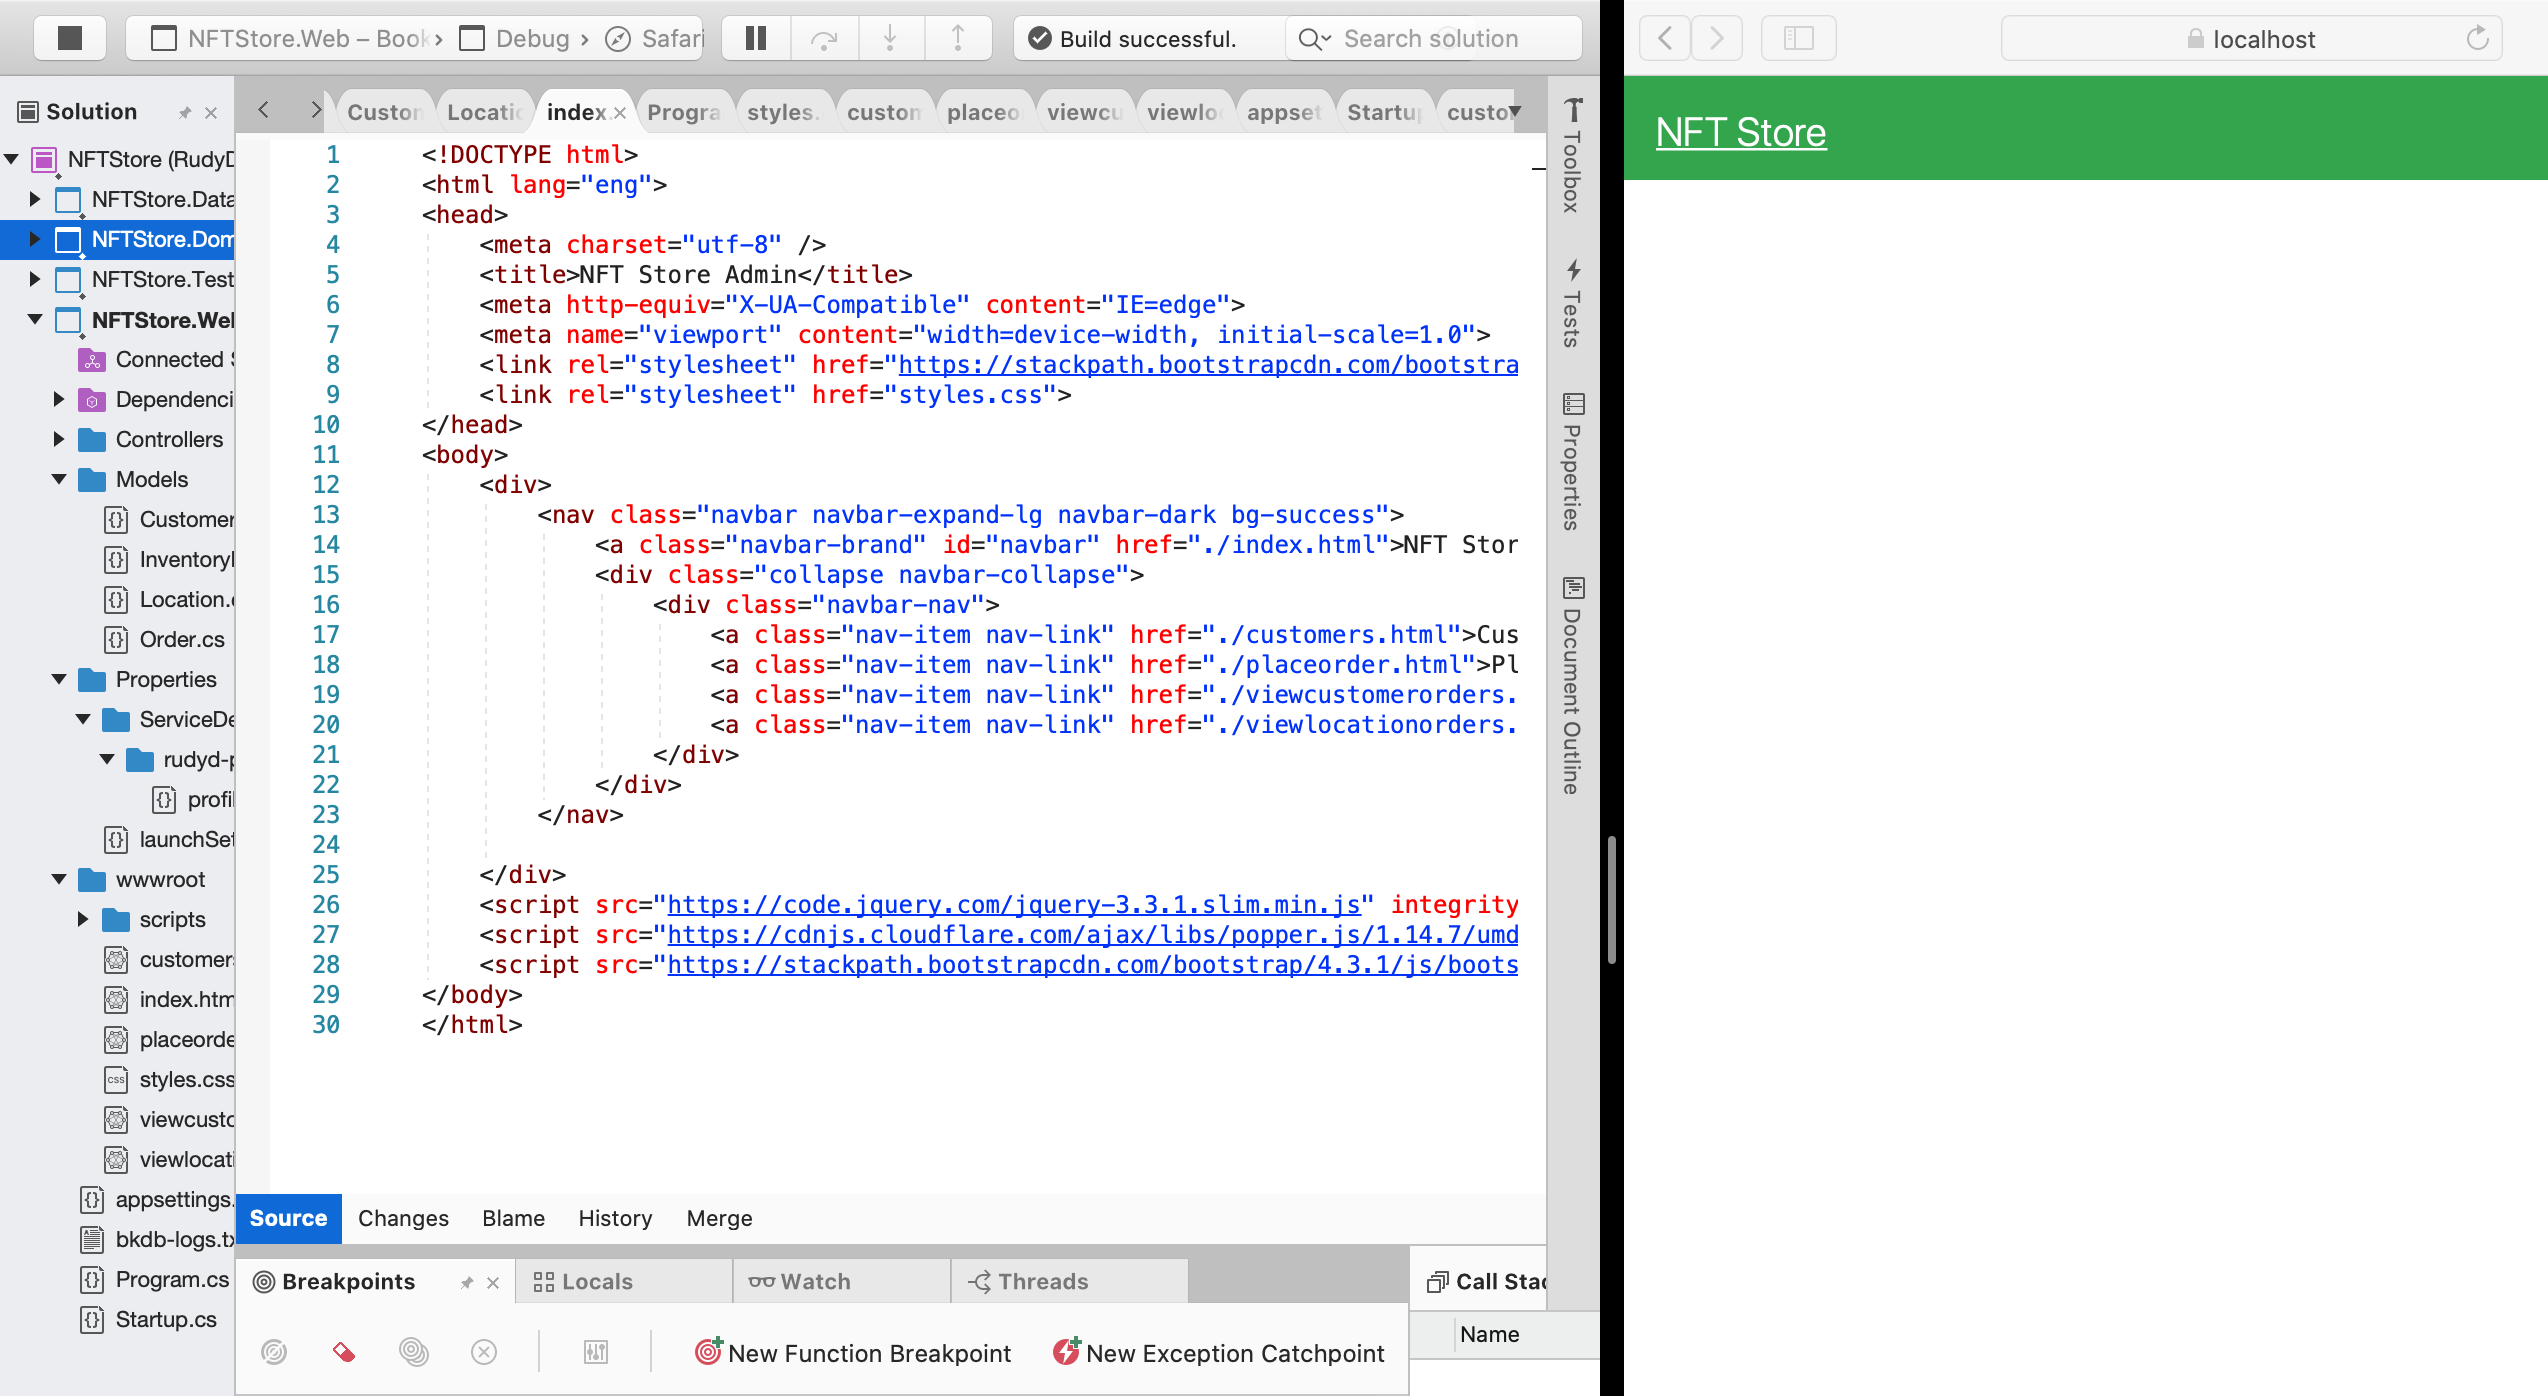Collapse the wwwroot folder

click(58, 879)
